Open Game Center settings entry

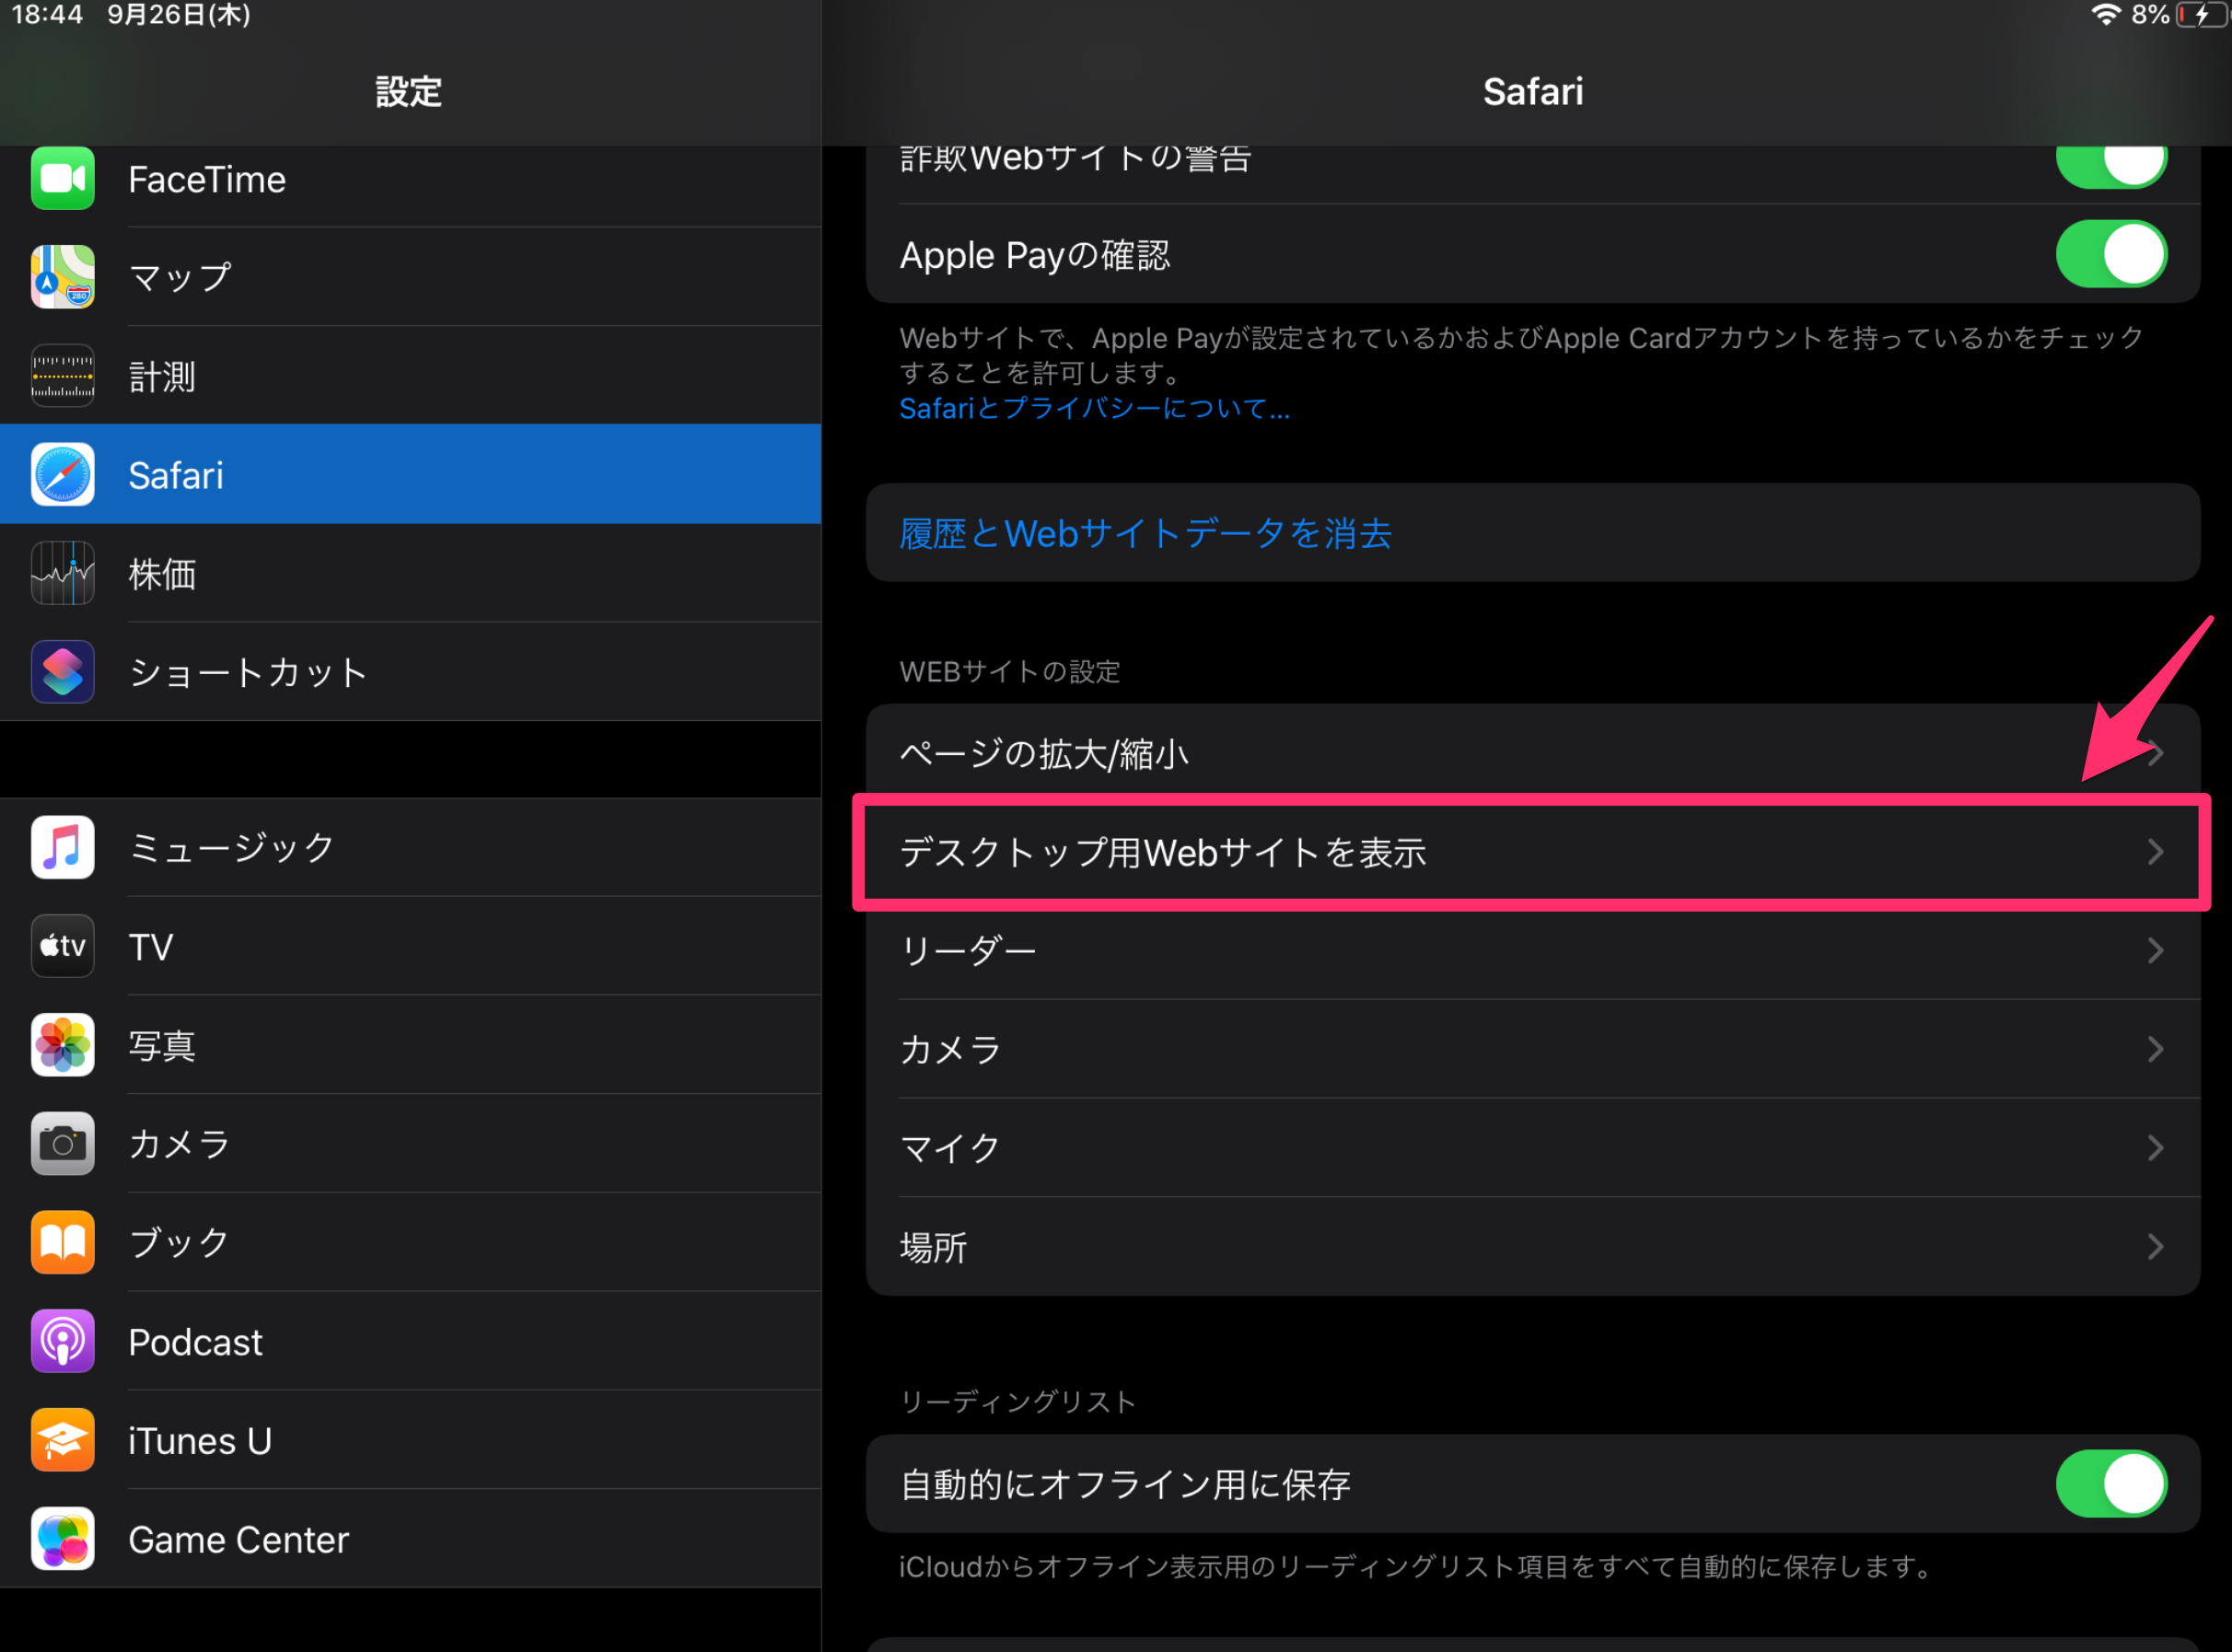pyautogui.click(x=410, y=1539)
